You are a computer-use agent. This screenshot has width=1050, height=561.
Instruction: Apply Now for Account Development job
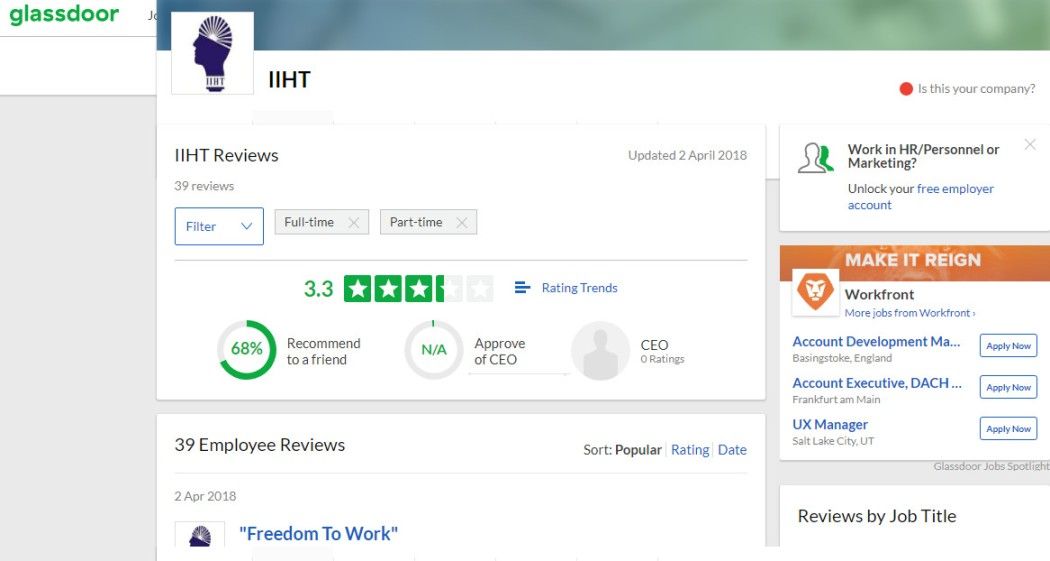[1008, 346]
